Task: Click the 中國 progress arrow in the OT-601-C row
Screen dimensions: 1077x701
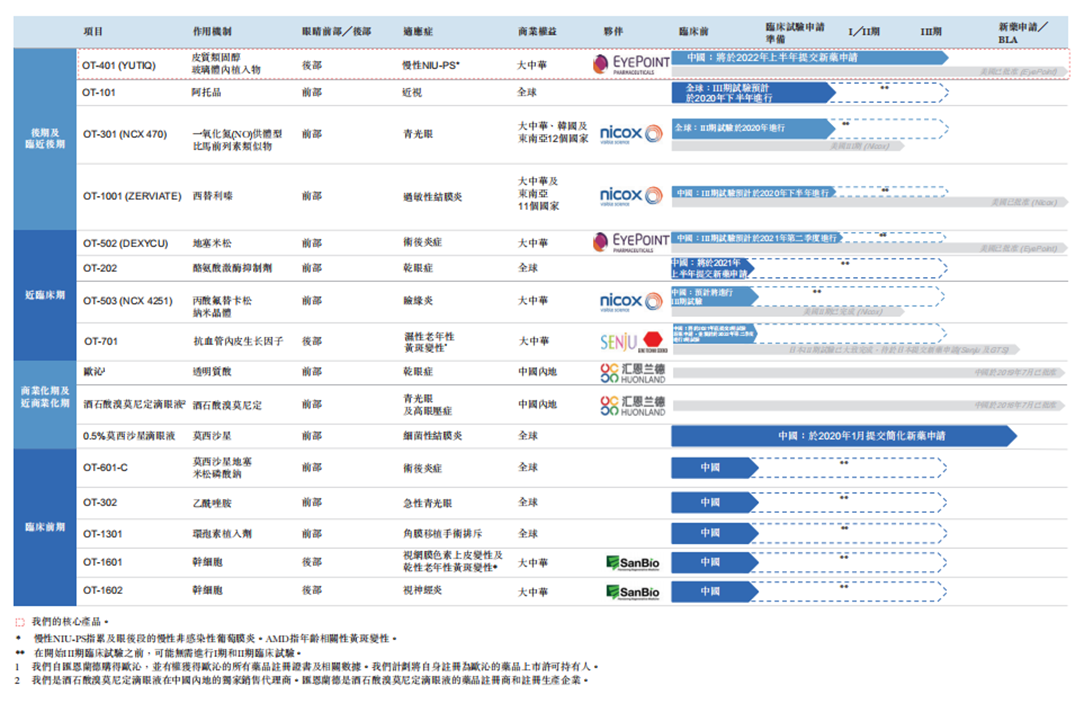Action: (714, 468)
